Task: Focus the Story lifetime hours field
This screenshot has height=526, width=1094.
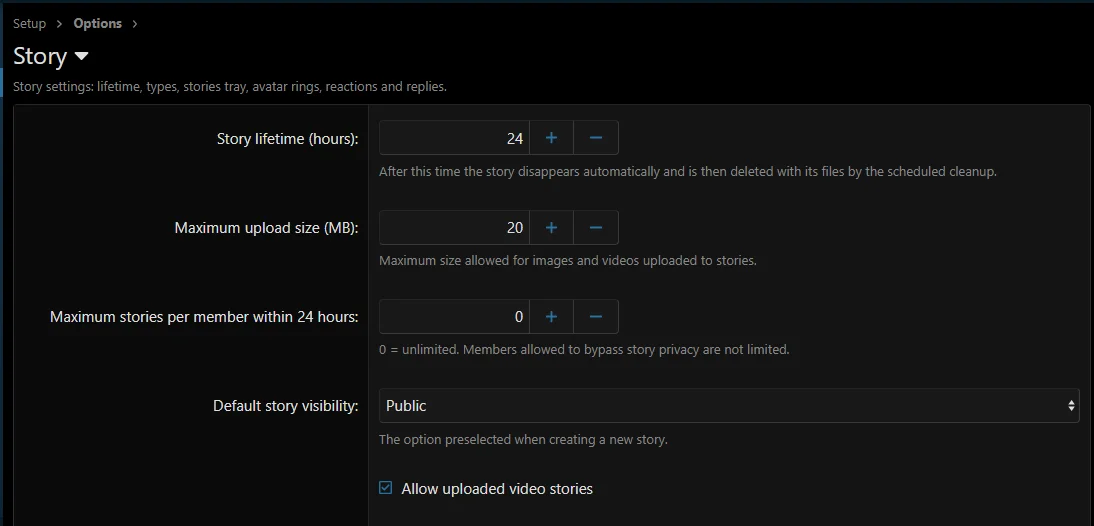Action: click(454, 137)
